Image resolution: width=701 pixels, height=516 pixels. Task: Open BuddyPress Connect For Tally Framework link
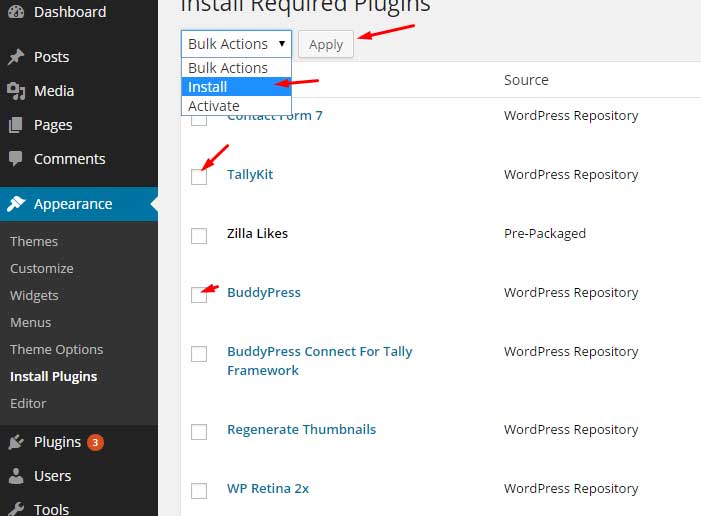coord(320,361)
